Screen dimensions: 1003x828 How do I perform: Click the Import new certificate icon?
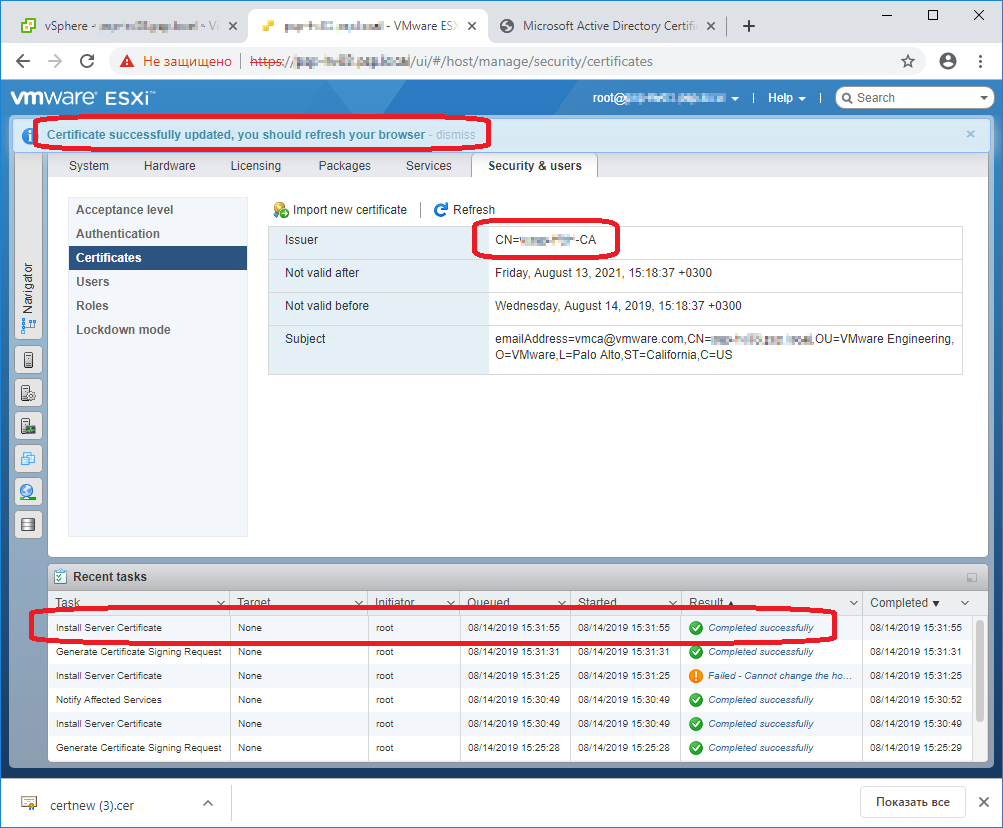280,210
